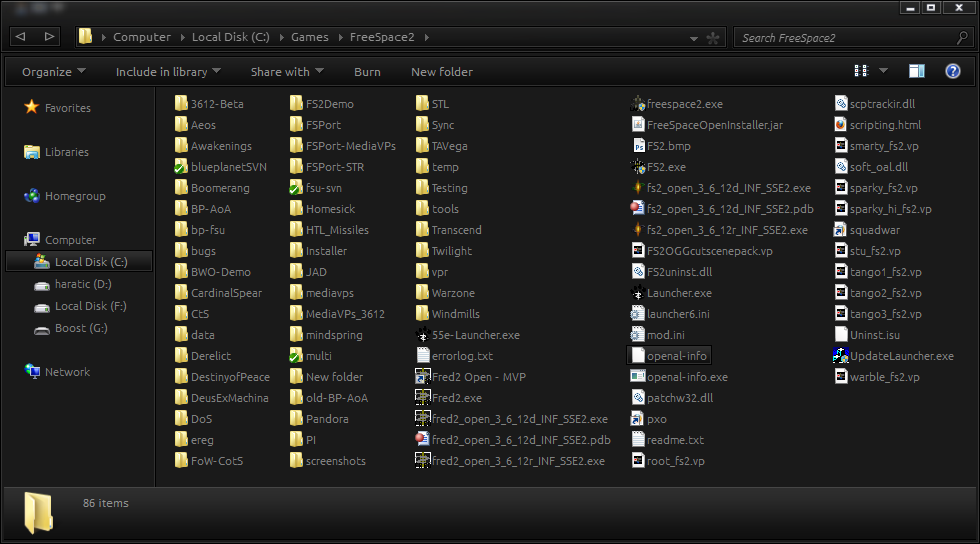The height and width of the screenshot is (544, 980).
Task: Select root_fs2.vp file
Action: pyautogui.click(x=668, y=461)
